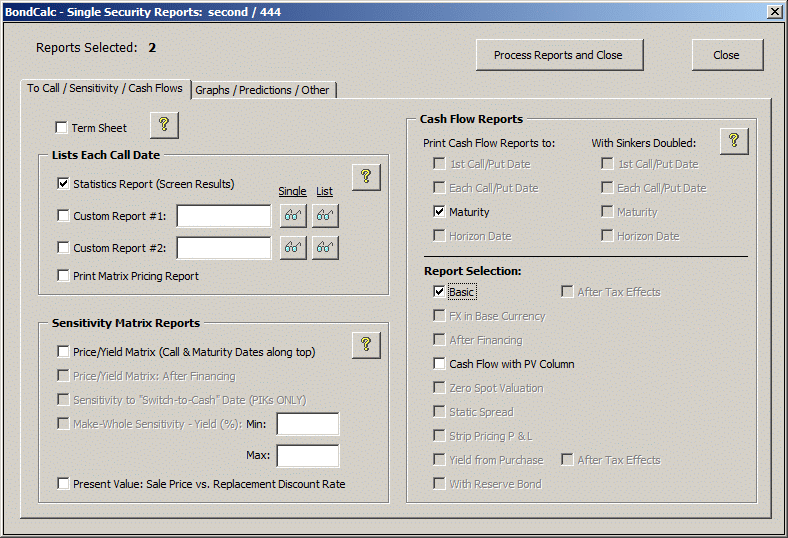Switch to To Call / Sensitivity / Cash Flows tab

click(105, 88)
